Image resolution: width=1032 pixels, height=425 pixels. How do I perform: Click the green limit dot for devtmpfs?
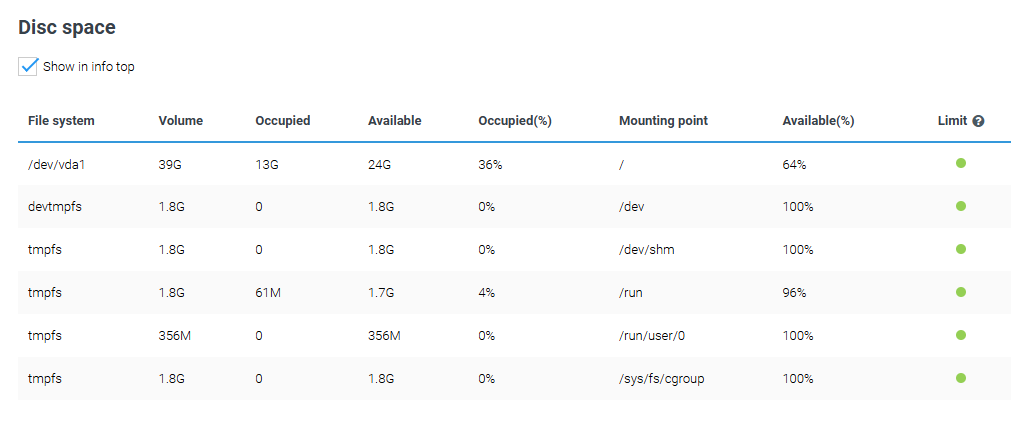[x=961, y=206]
